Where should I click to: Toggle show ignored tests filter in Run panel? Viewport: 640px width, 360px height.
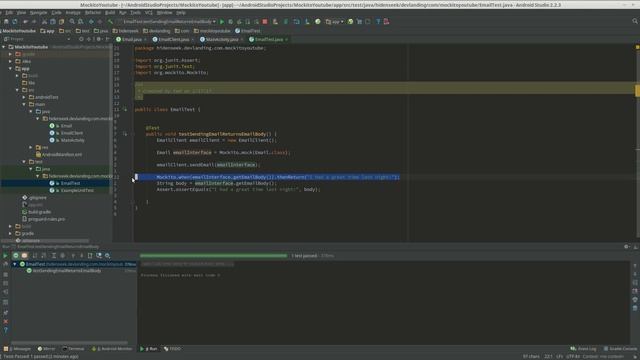[x=24, y=256]
